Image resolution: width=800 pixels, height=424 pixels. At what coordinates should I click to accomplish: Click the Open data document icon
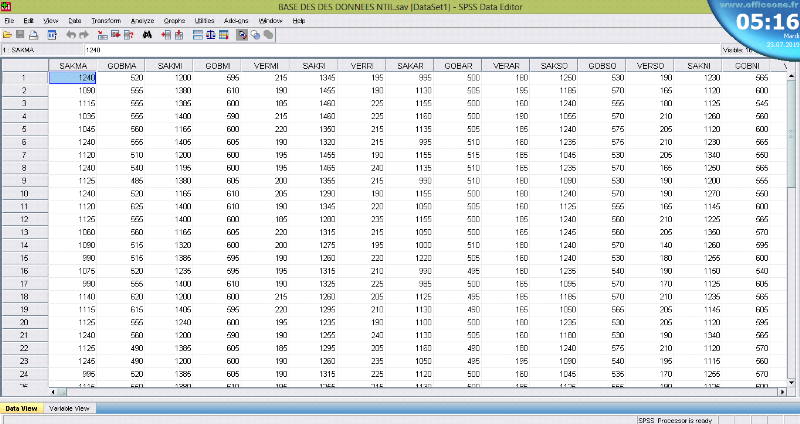click(x=7, y=35)
